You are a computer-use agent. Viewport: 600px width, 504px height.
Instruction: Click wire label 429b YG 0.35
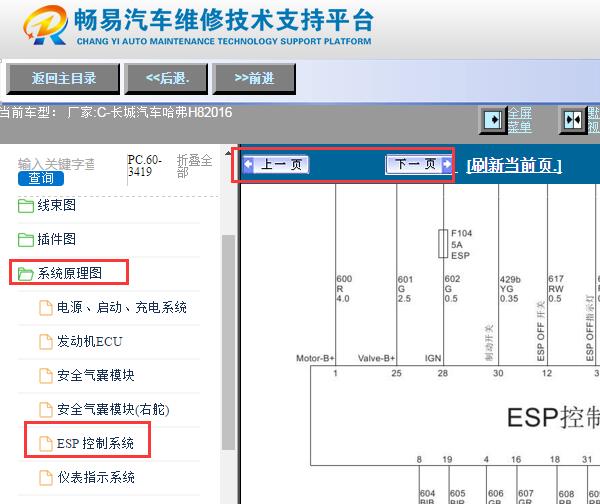pyautogui.click(x=510, y=289)
